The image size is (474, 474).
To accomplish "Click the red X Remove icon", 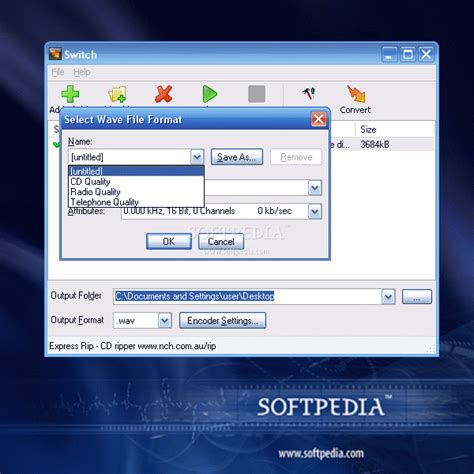I will [164, 94].
